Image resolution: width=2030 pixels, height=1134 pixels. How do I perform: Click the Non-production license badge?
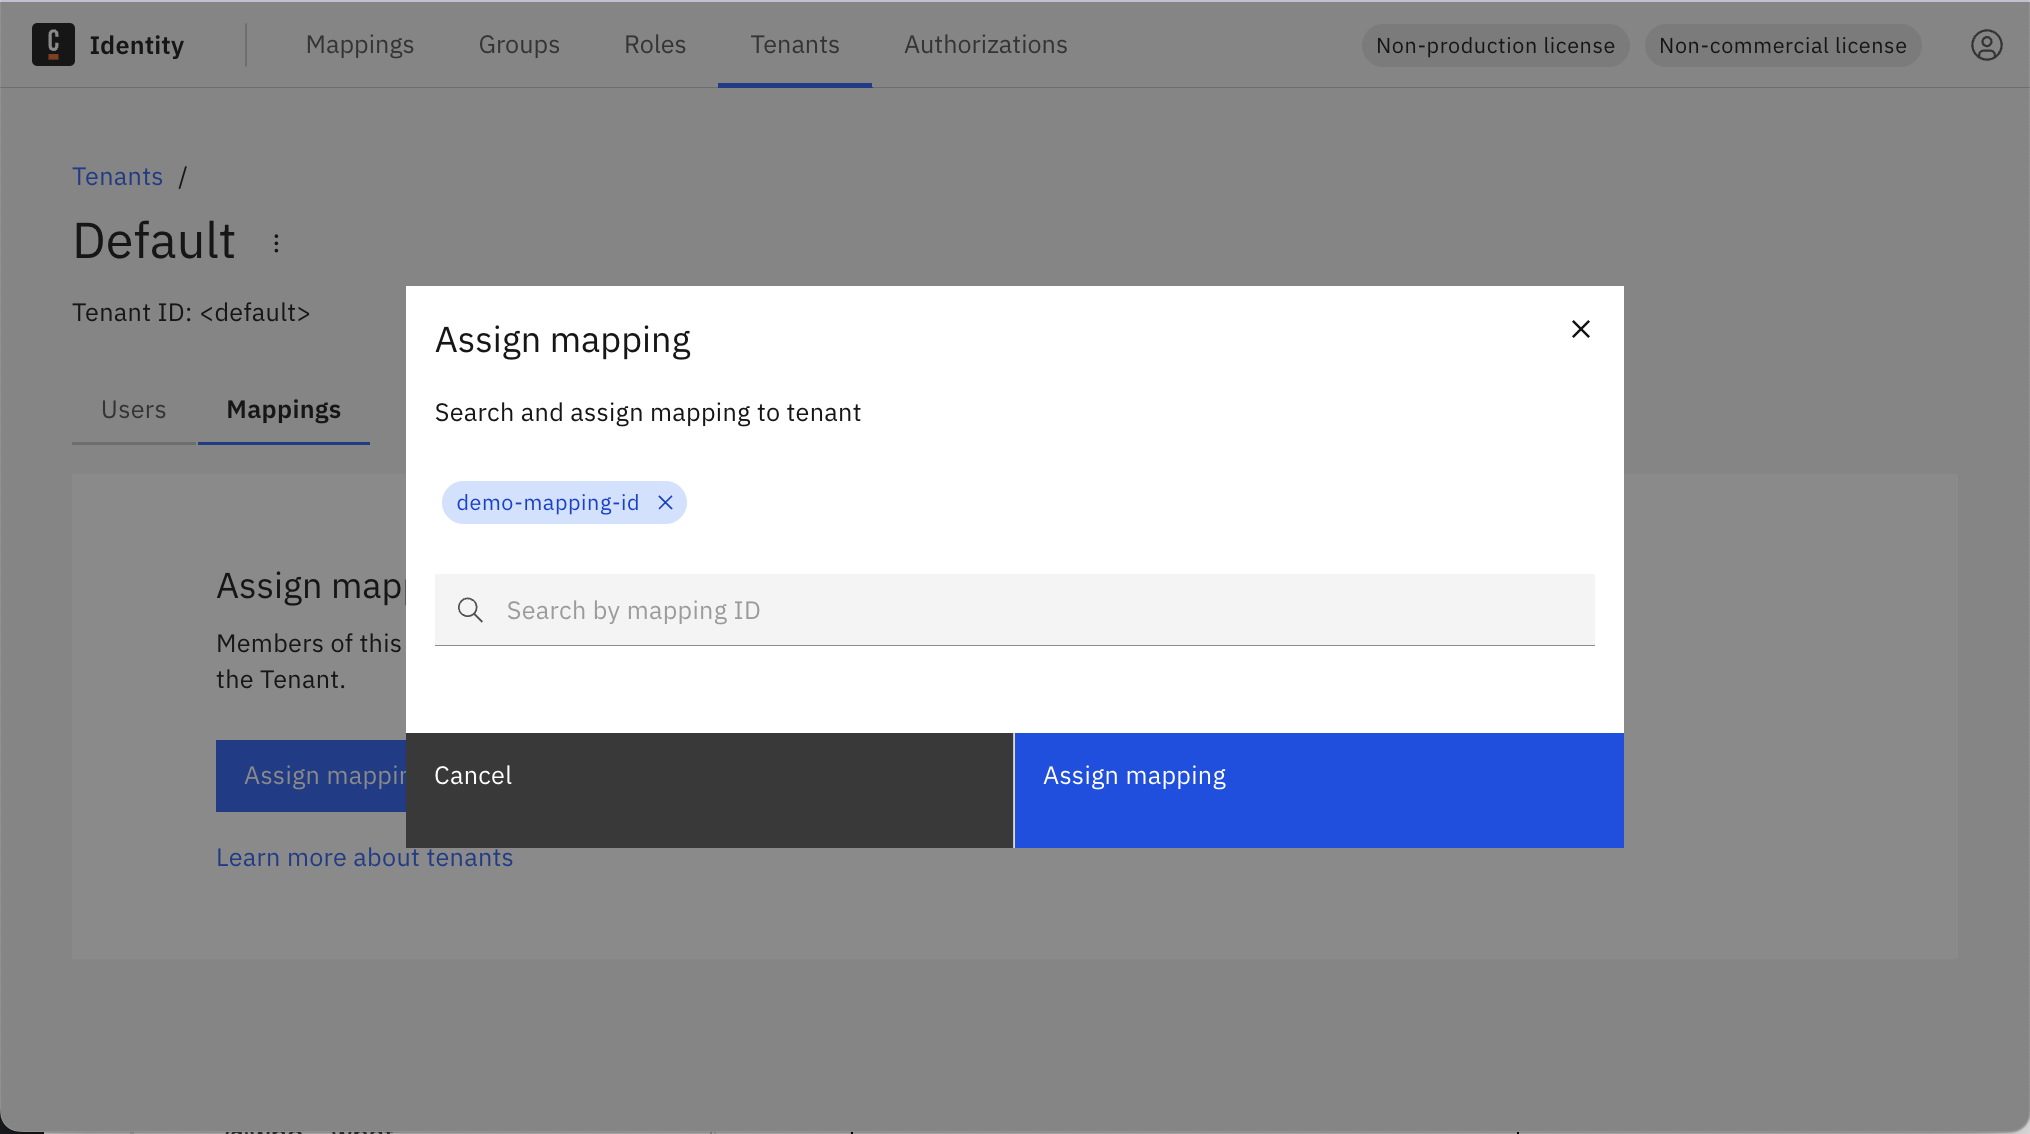tap(1494, 45)
